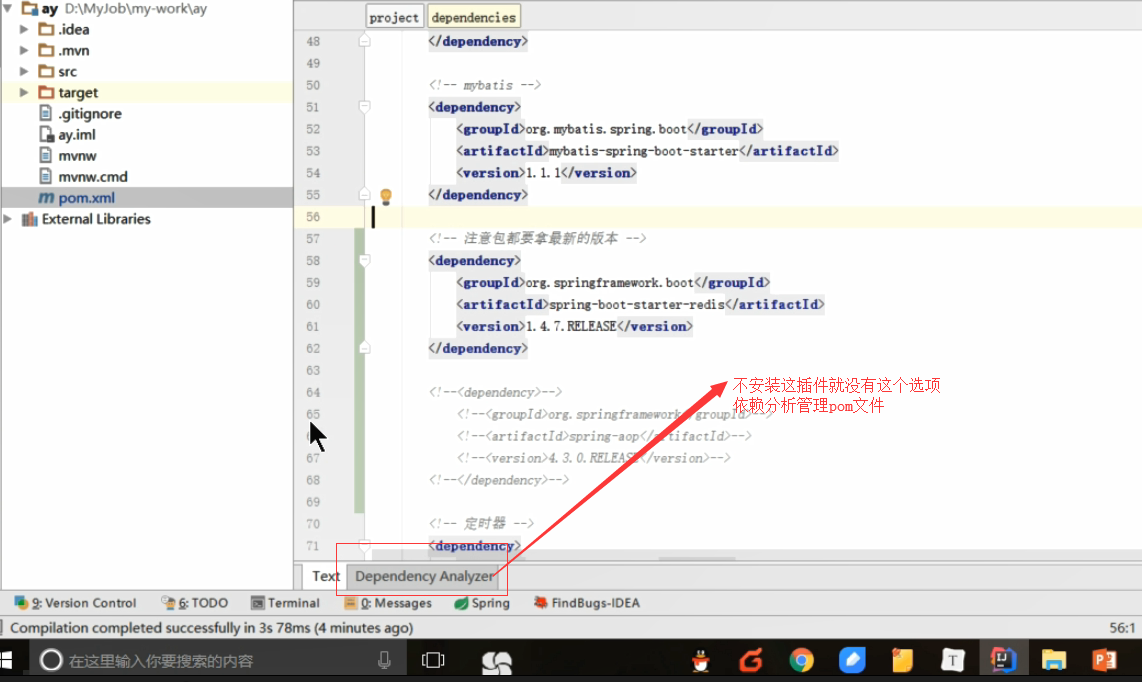The image size is (1142, 682).
Task: Select the ay.iml file
Action: 76,135
